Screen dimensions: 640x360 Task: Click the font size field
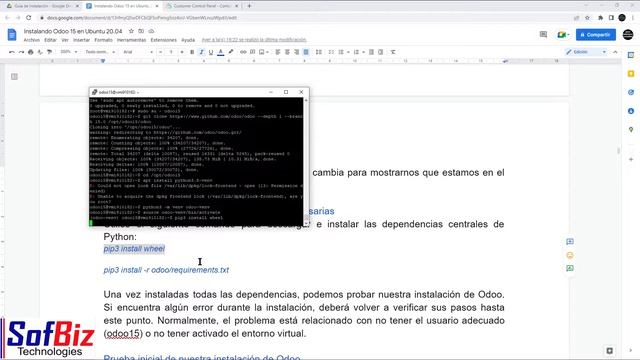tap(171, 52)
